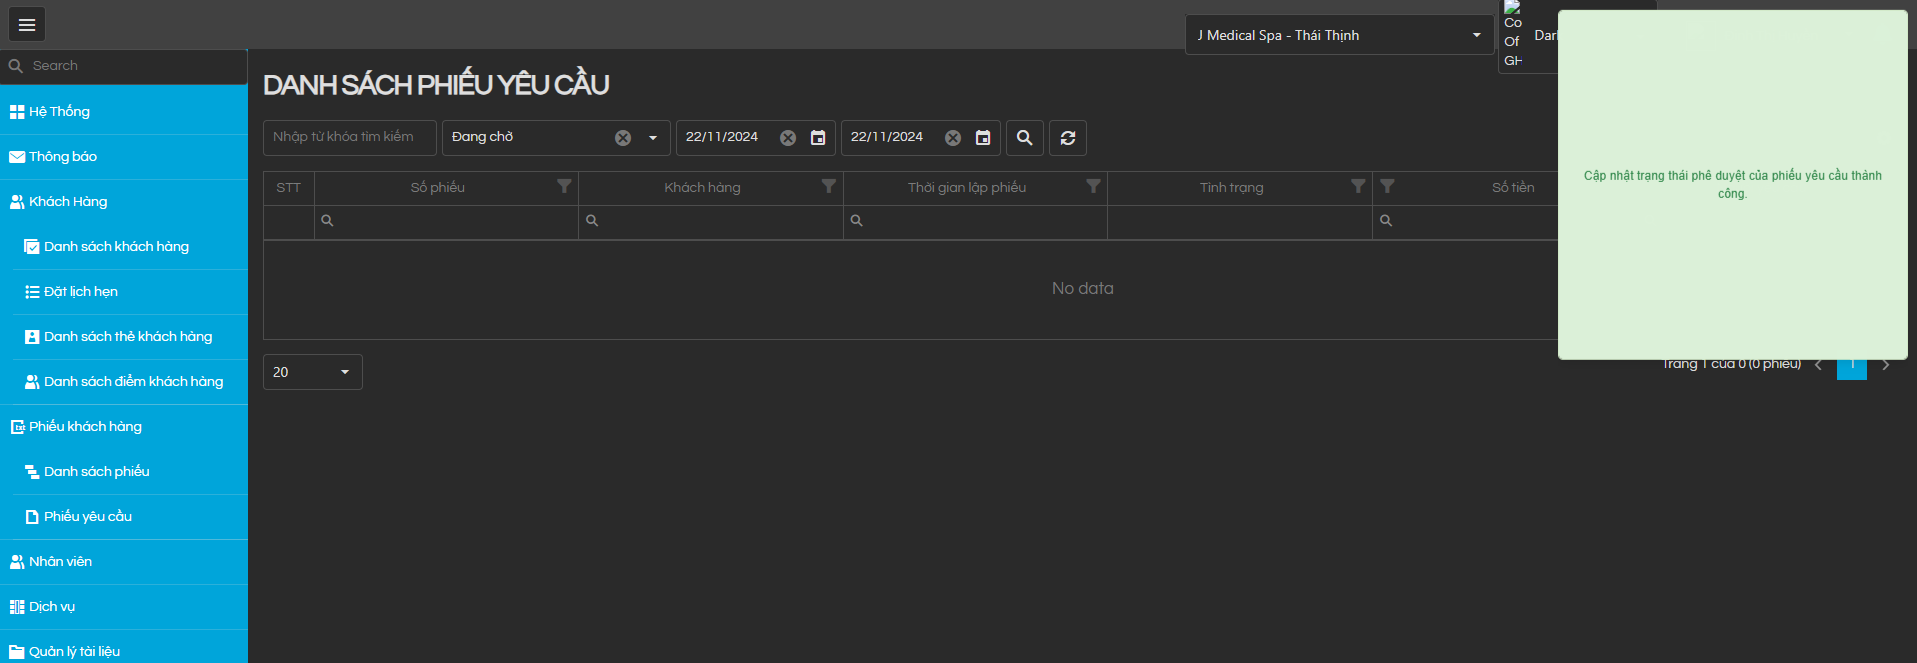This screenshot has height=663, width=1917.
Task: Open the first date calendar picker
Action: click(818, 138)
